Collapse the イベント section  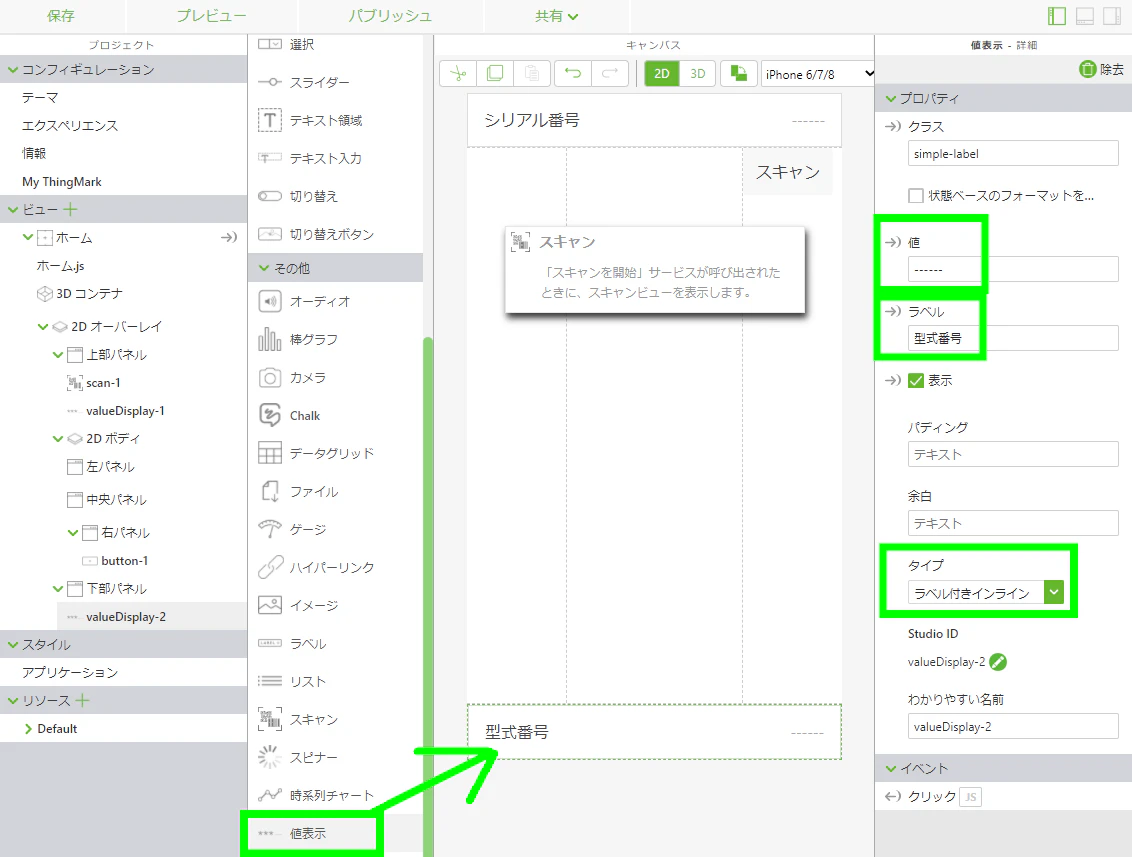(x=891, y=768)
